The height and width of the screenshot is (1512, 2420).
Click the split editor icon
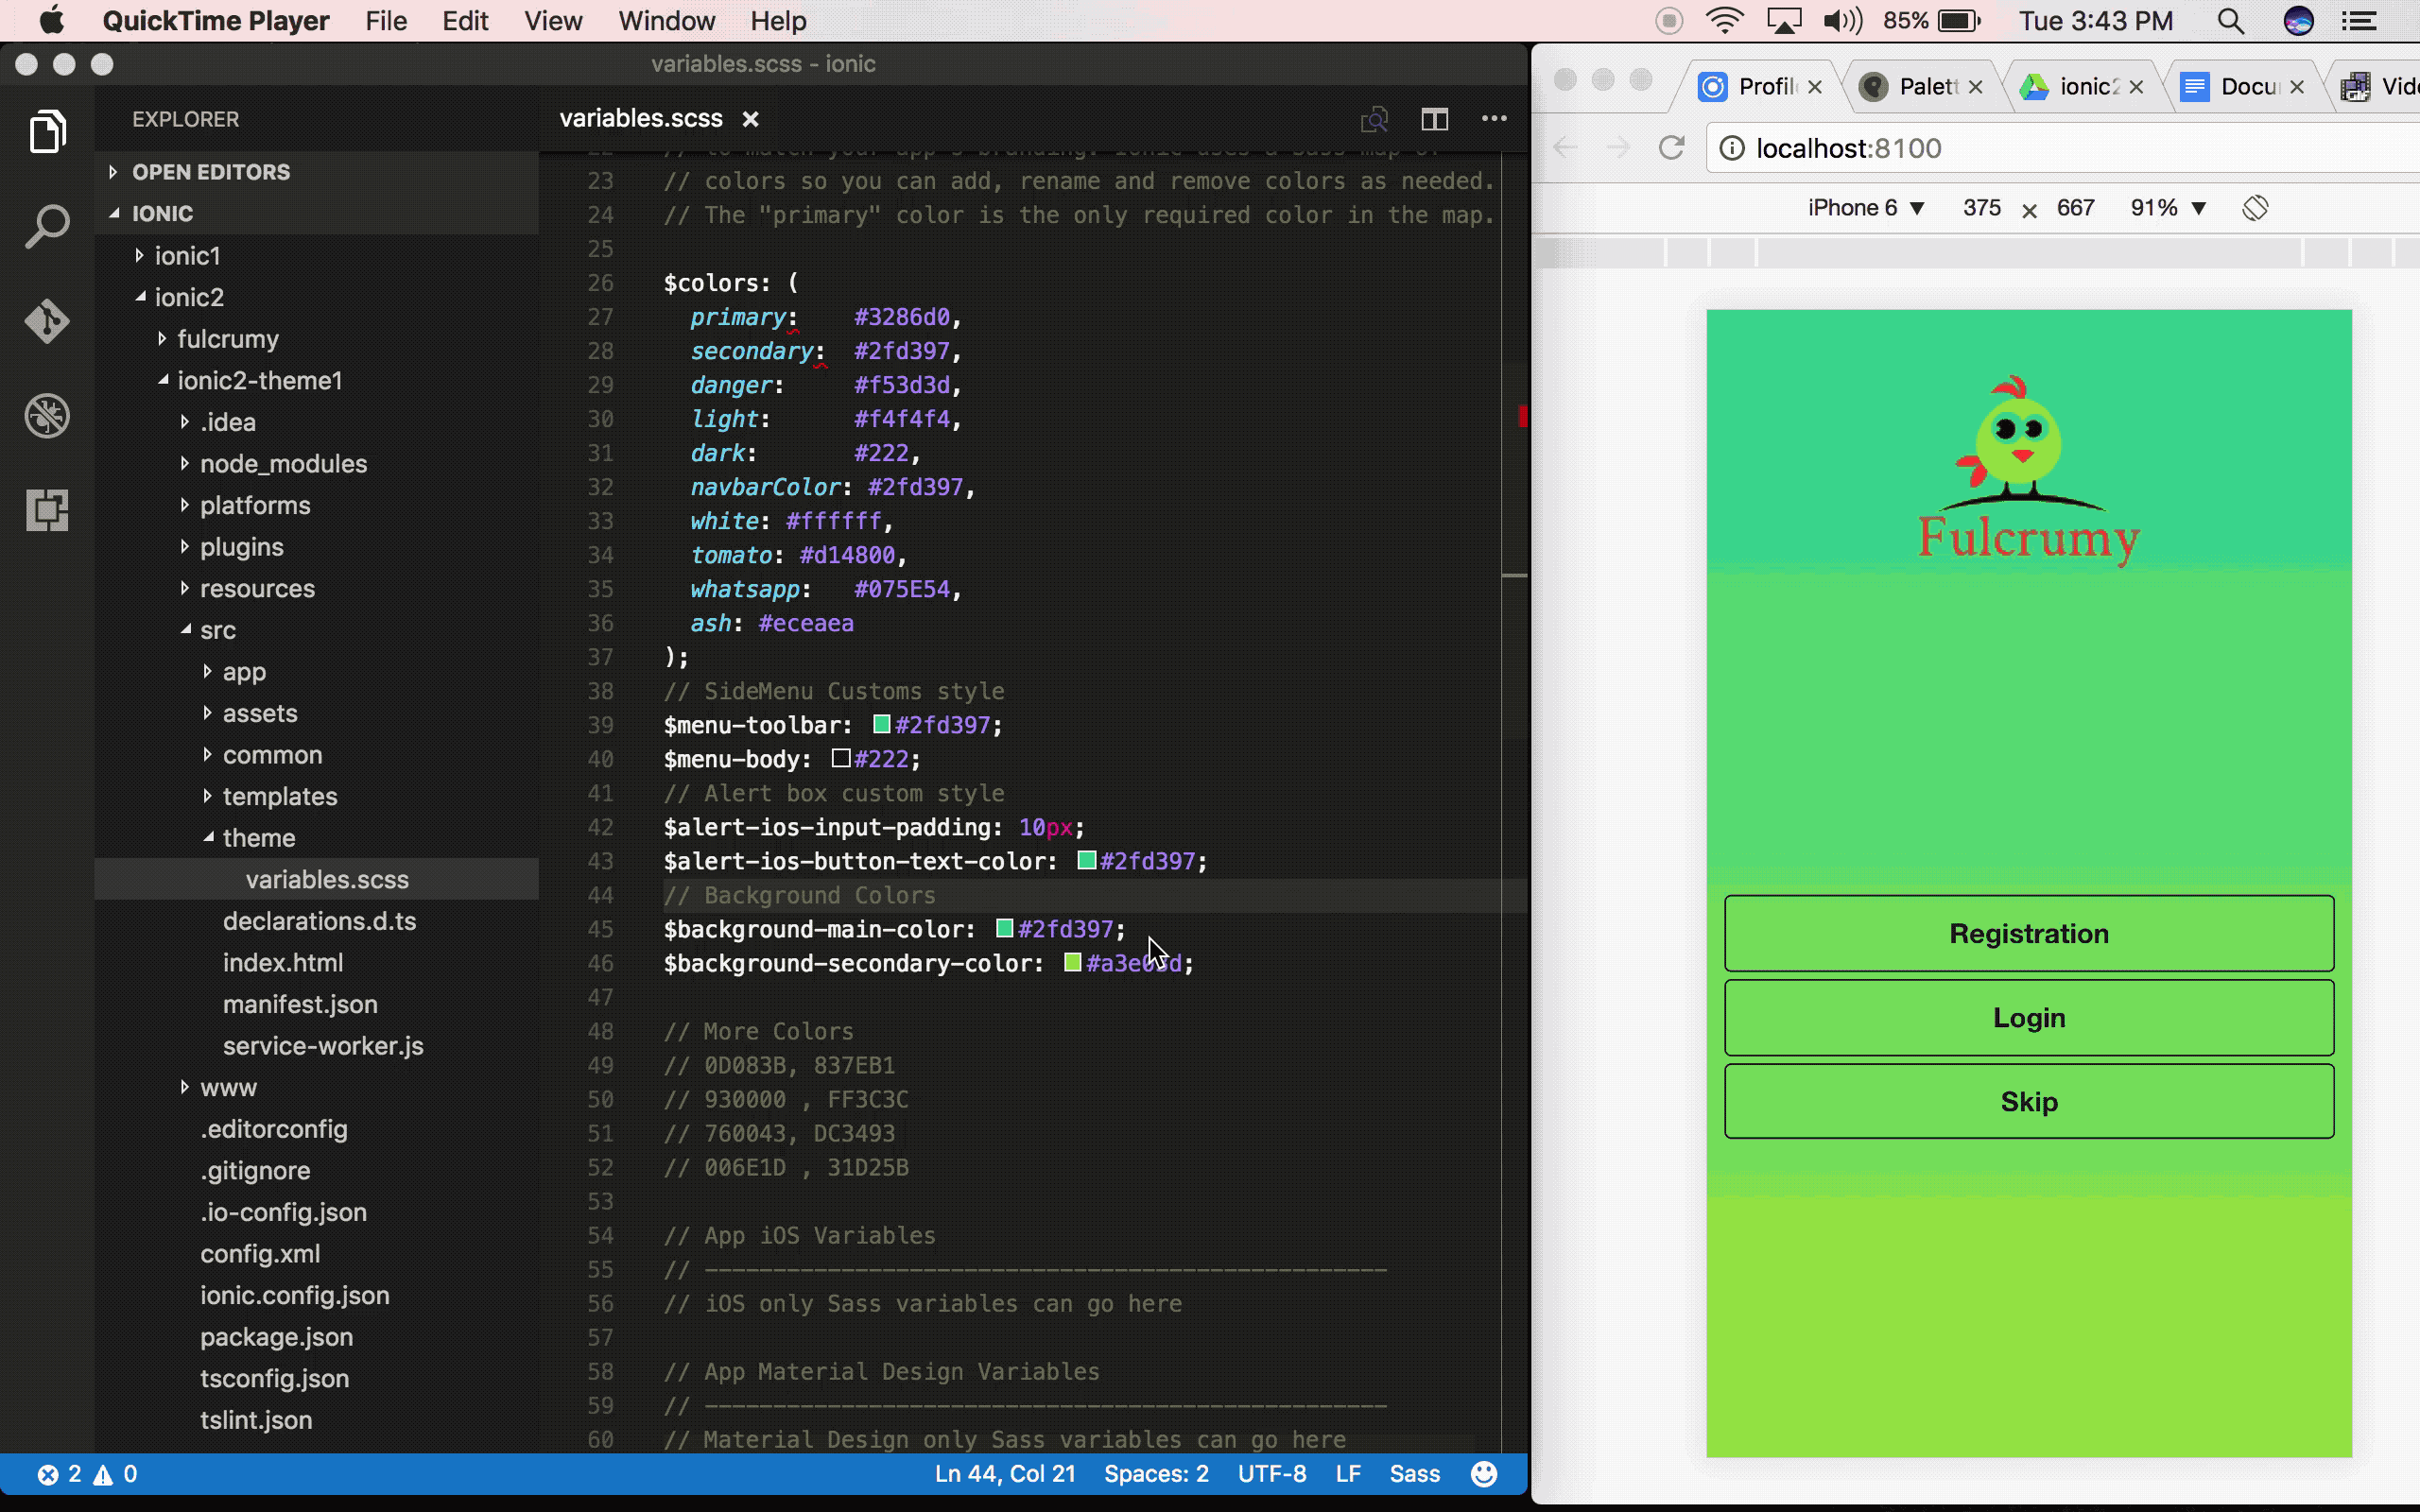coord(1434,119)
